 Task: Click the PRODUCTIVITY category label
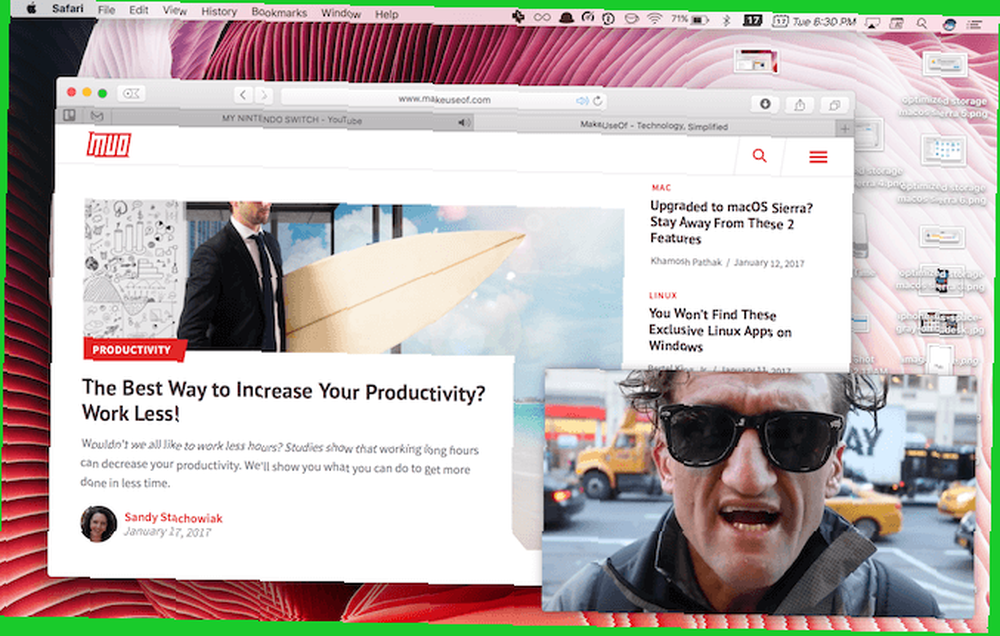coord(133,350)
